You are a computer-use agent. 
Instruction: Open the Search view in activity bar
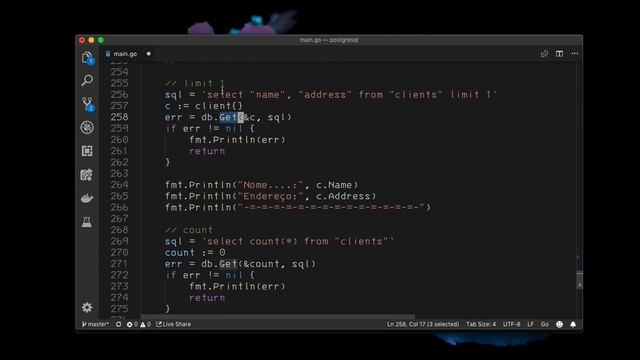[87, 80]
